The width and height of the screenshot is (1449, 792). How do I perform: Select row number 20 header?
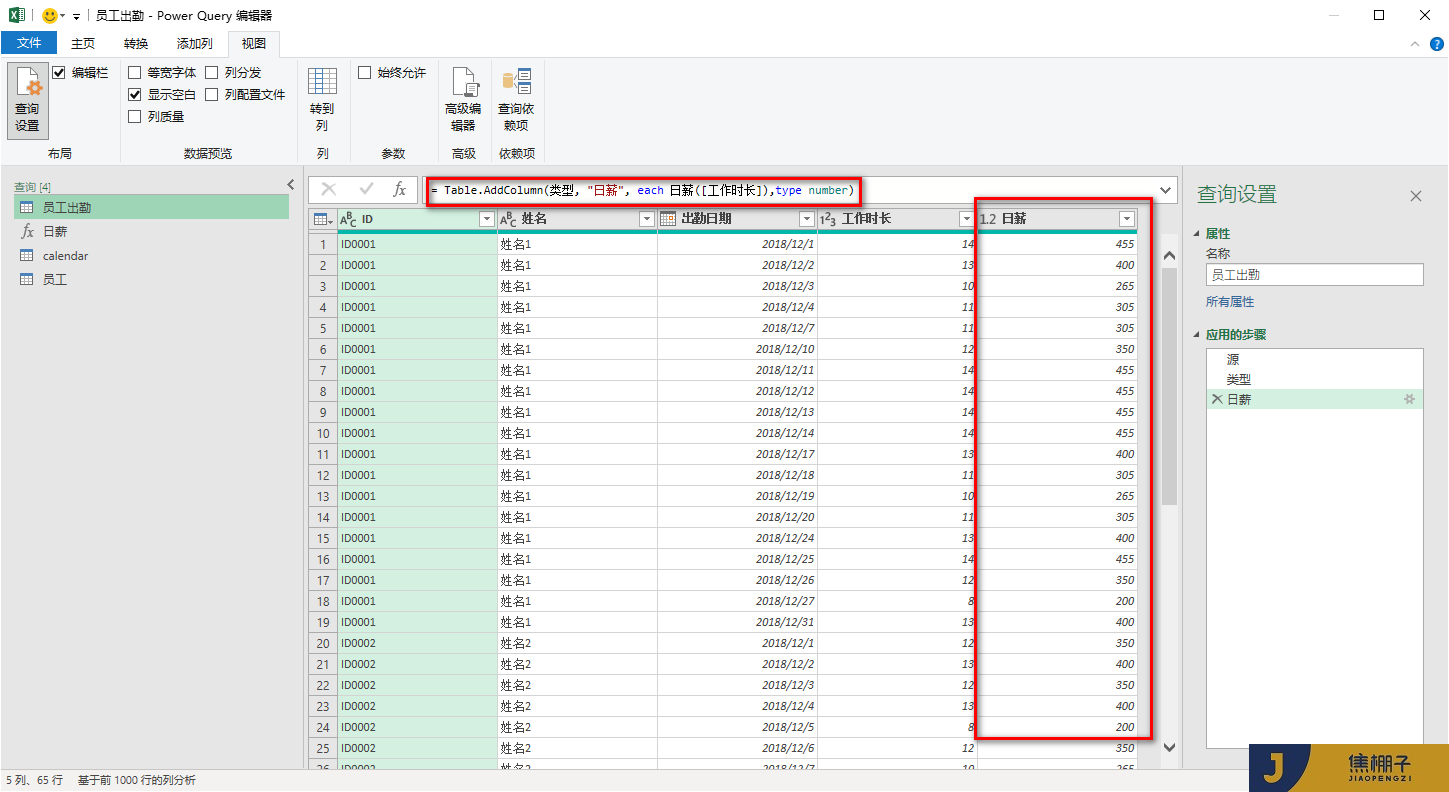pos(323,643)
